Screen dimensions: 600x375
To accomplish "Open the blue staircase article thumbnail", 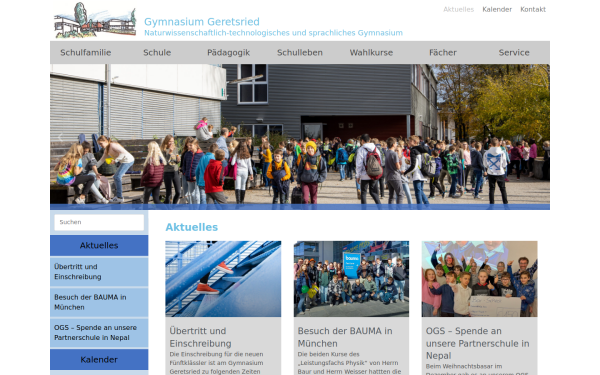I will pyautogui.click(x=223, y=279).
